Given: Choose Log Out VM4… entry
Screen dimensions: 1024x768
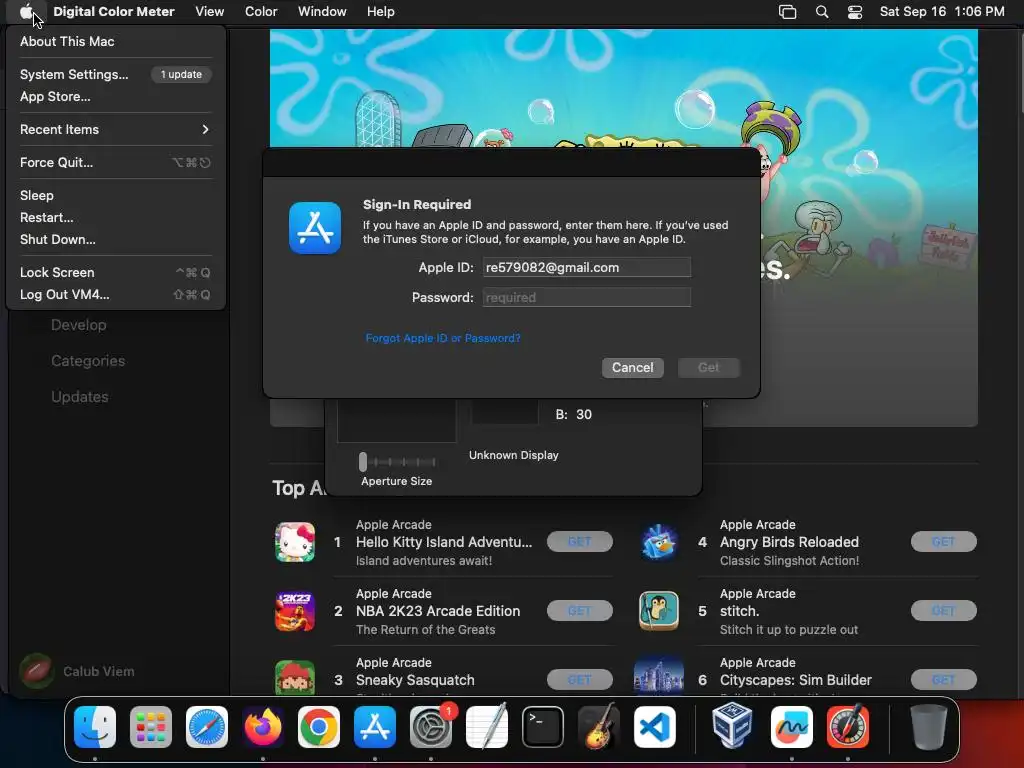Looking at the screenshot, I should 115,295.
